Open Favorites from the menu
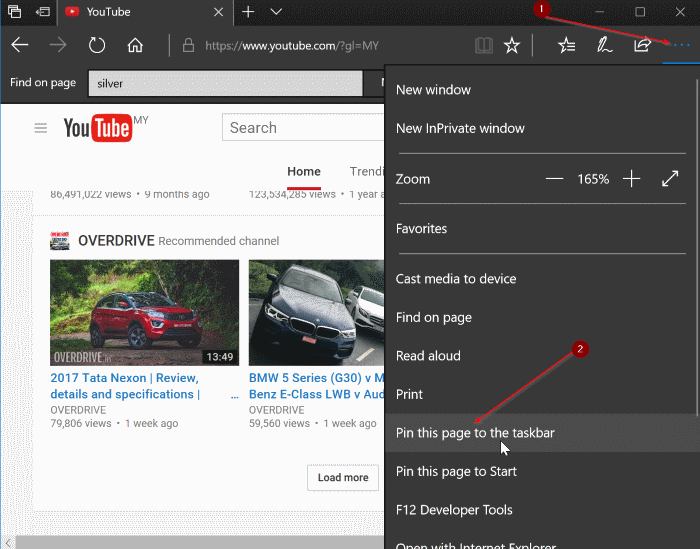Viewport: 700px width, 549px height. click(x=541, y=229)
